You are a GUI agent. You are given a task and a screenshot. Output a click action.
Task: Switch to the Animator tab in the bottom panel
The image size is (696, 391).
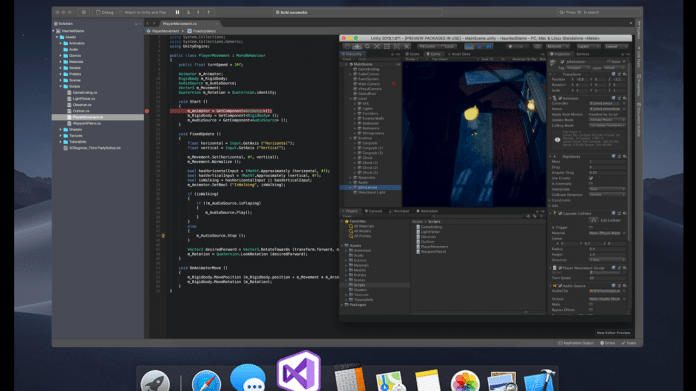tap(400, 211)
